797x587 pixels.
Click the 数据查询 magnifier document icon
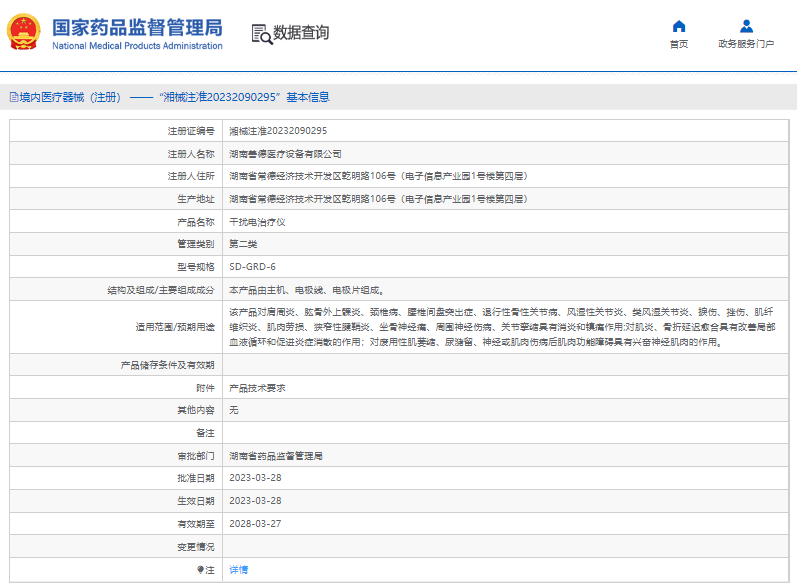260,33
